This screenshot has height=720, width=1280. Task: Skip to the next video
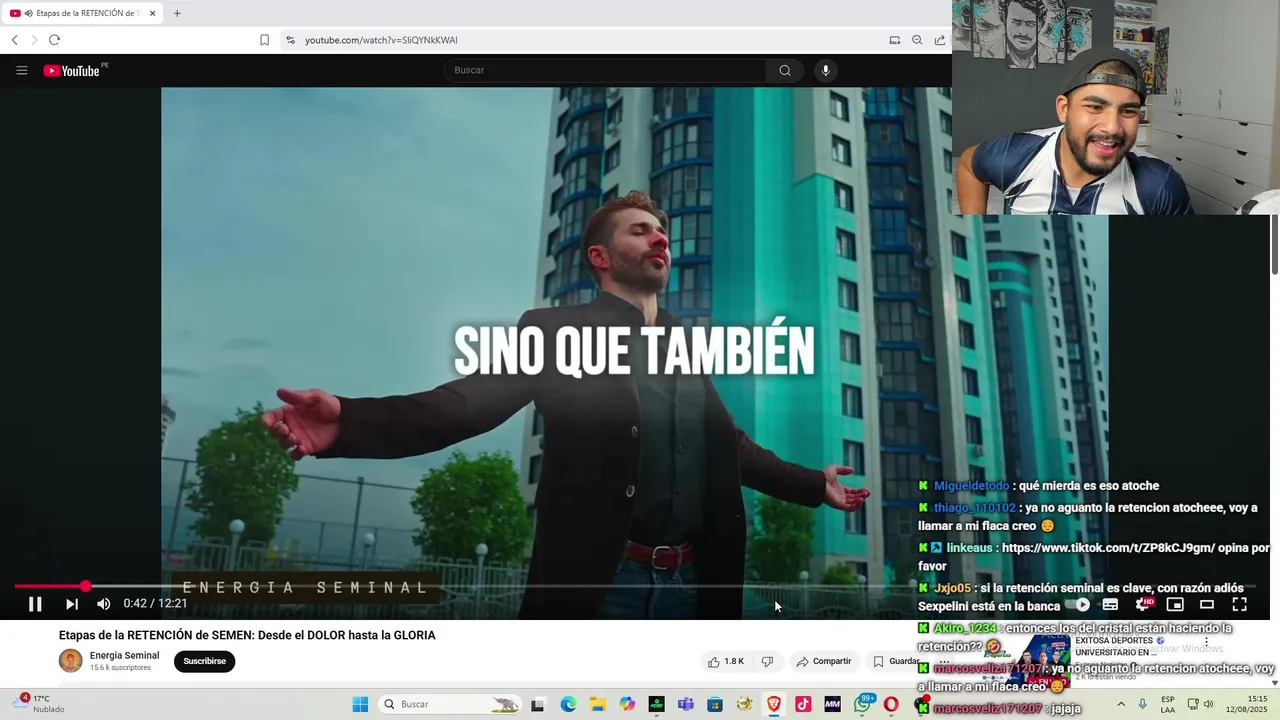[x=72, y=604]
